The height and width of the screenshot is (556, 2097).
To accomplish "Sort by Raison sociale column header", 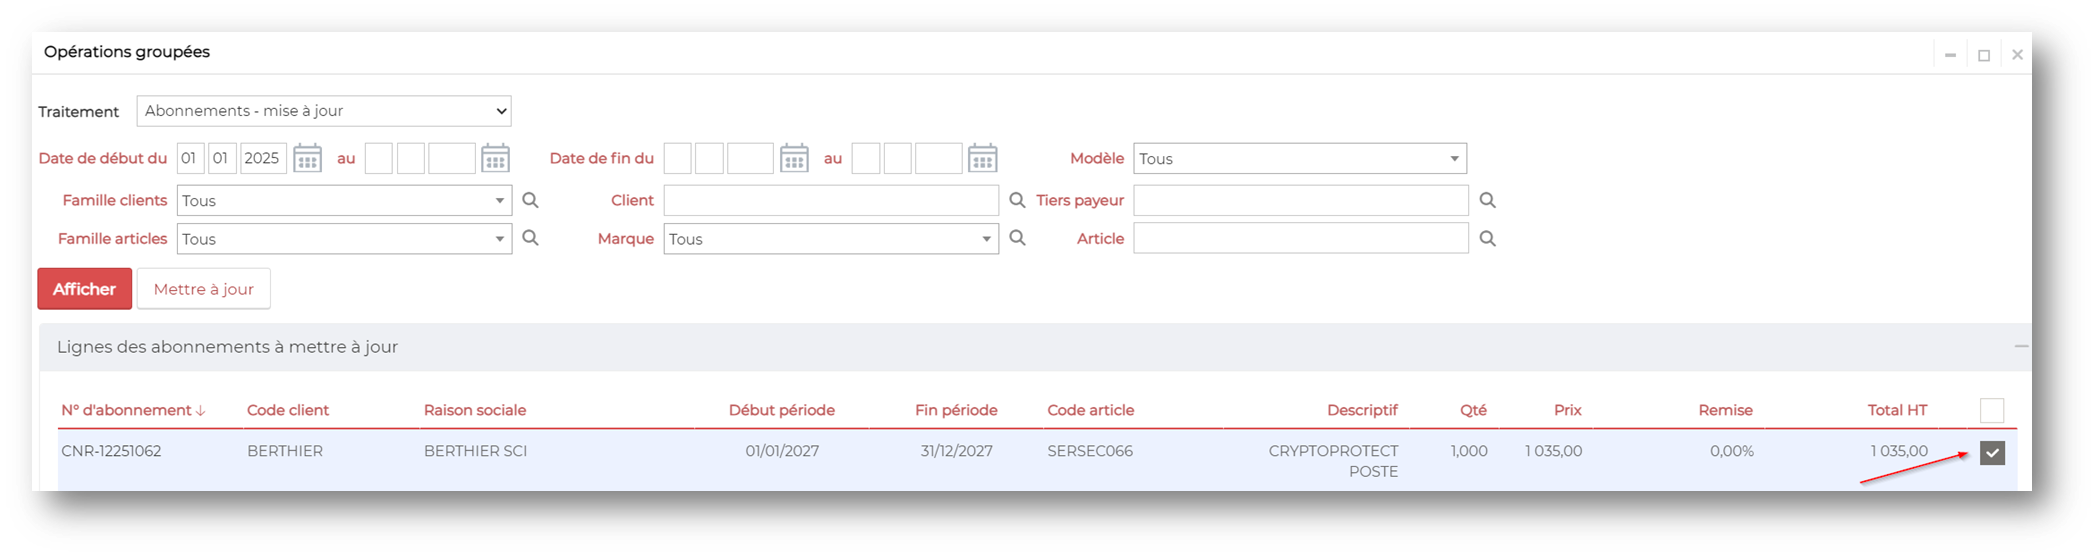I will [475, 410].
